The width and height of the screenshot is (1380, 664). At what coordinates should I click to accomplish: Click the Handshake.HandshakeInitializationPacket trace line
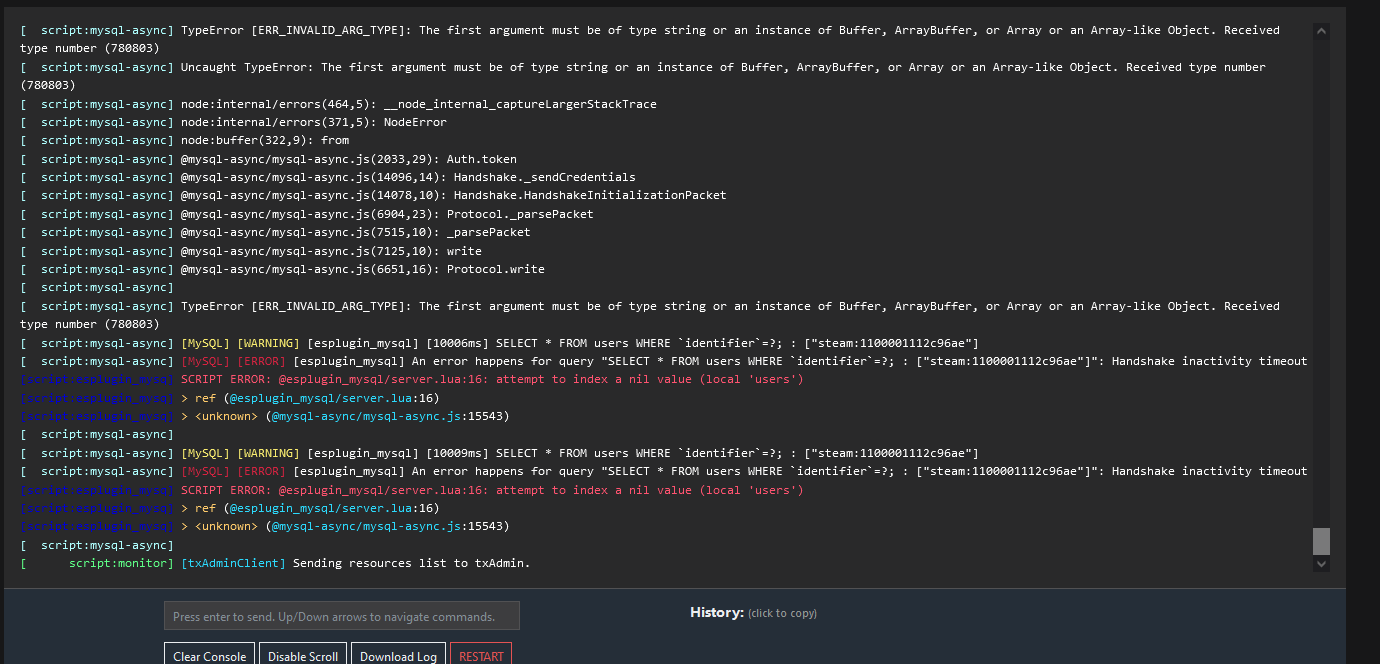pos(453,195)
